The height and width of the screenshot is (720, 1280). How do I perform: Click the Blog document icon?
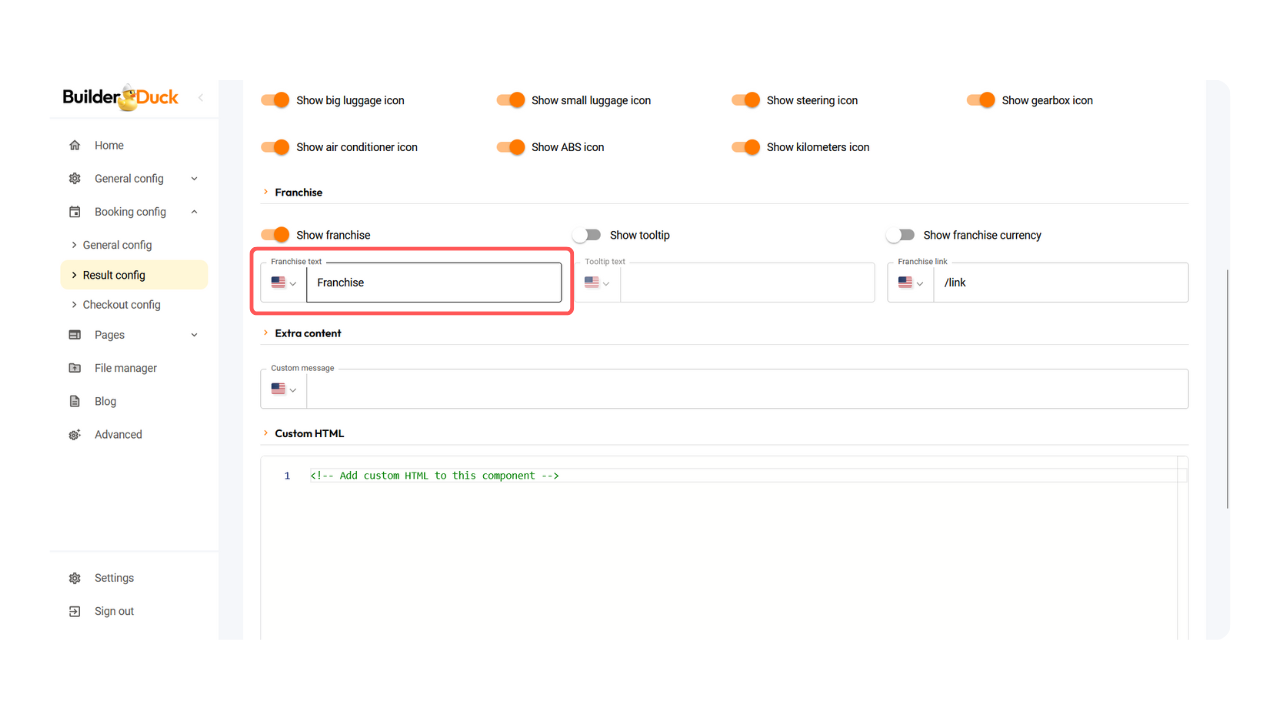75,401
